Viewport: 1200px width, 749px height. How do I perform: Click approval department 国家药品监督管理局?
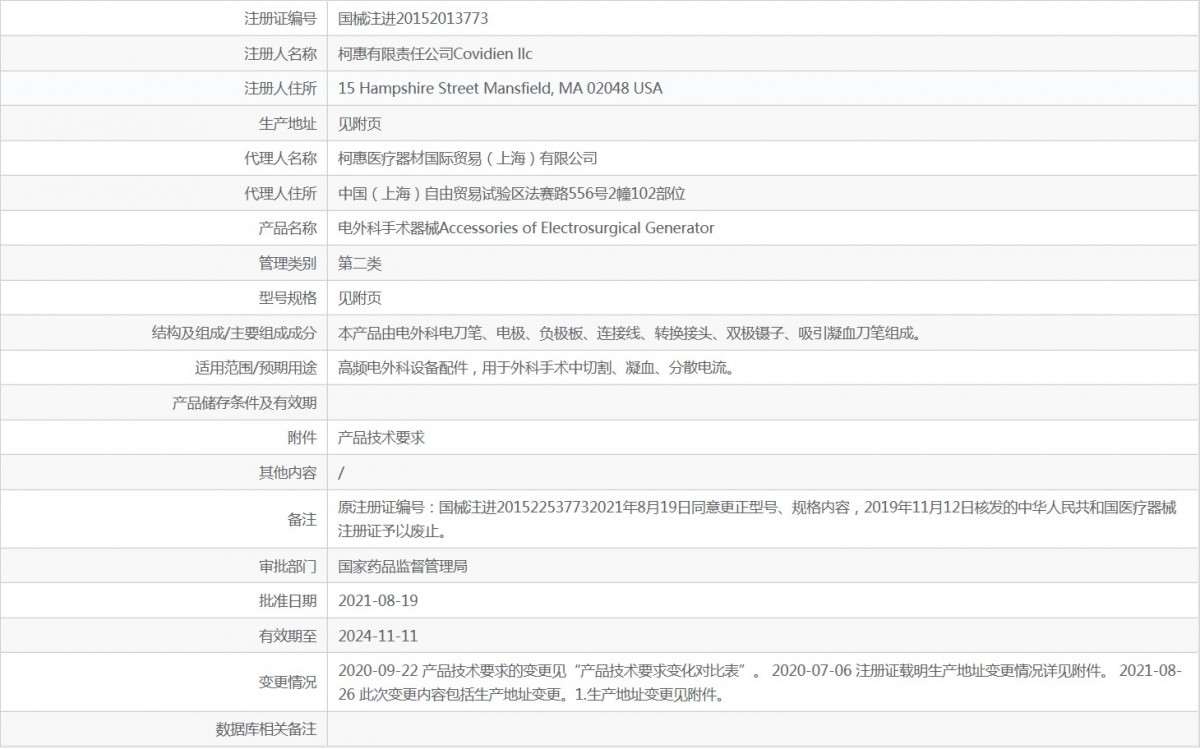point(403,566)
